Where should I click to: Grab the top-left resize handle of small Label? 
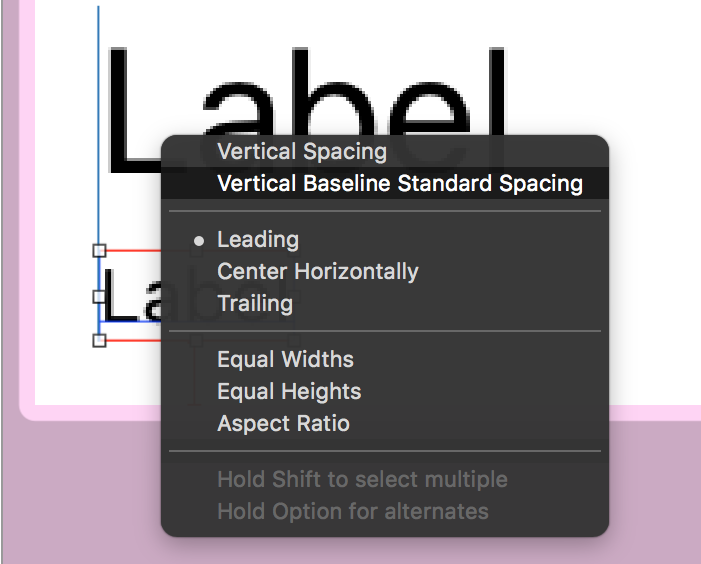coord(99,250)
